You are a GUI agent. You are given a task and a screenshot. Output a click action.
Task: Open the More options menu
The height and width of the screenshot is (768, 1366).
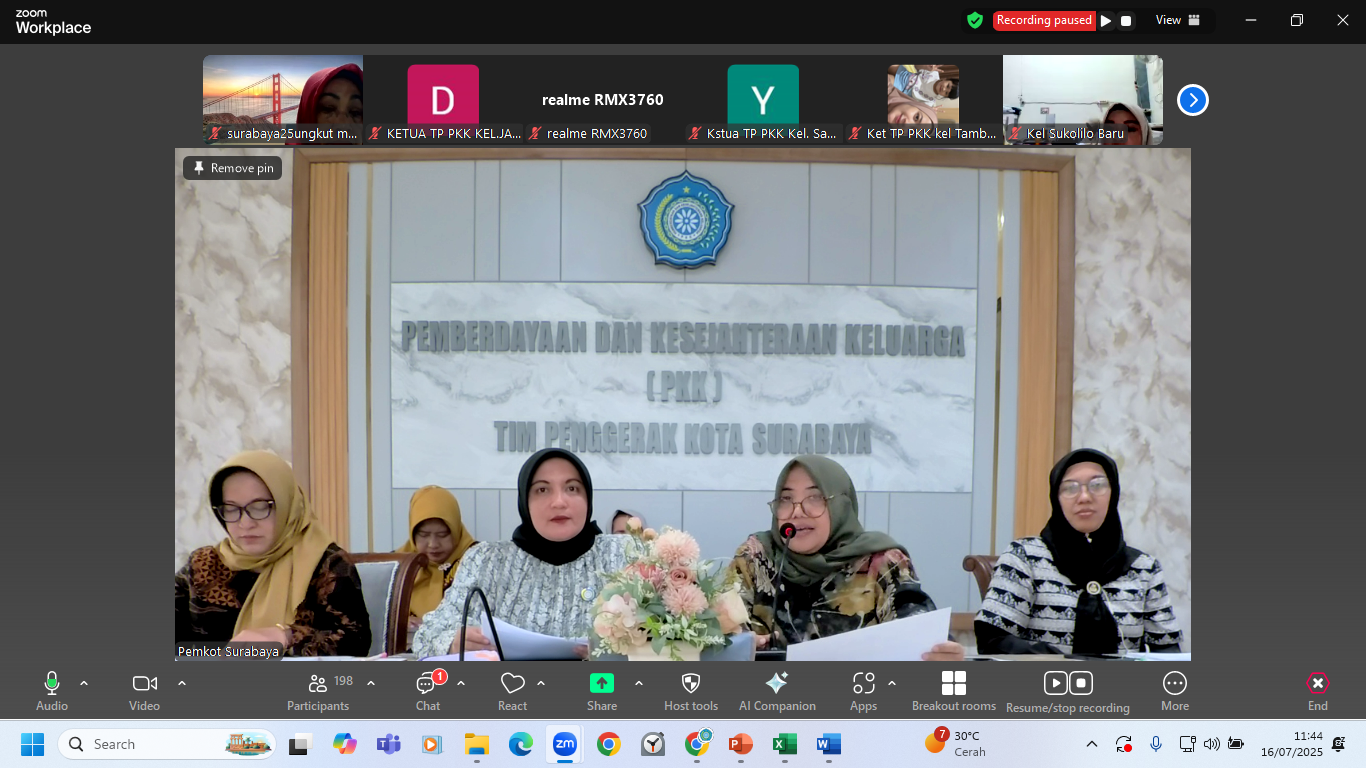click(x=1175, y=691)
